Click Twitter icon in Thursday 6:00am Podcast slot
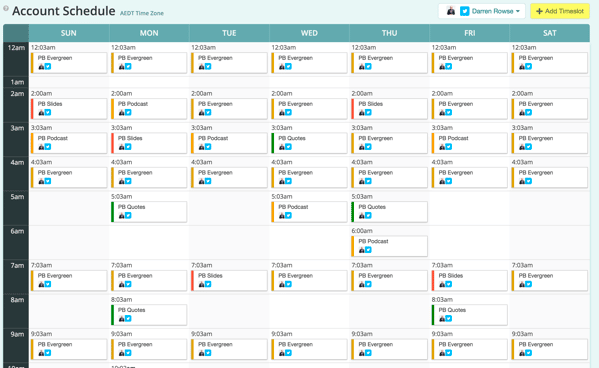This screenshot has height=368, width=599. pos(368,250)
